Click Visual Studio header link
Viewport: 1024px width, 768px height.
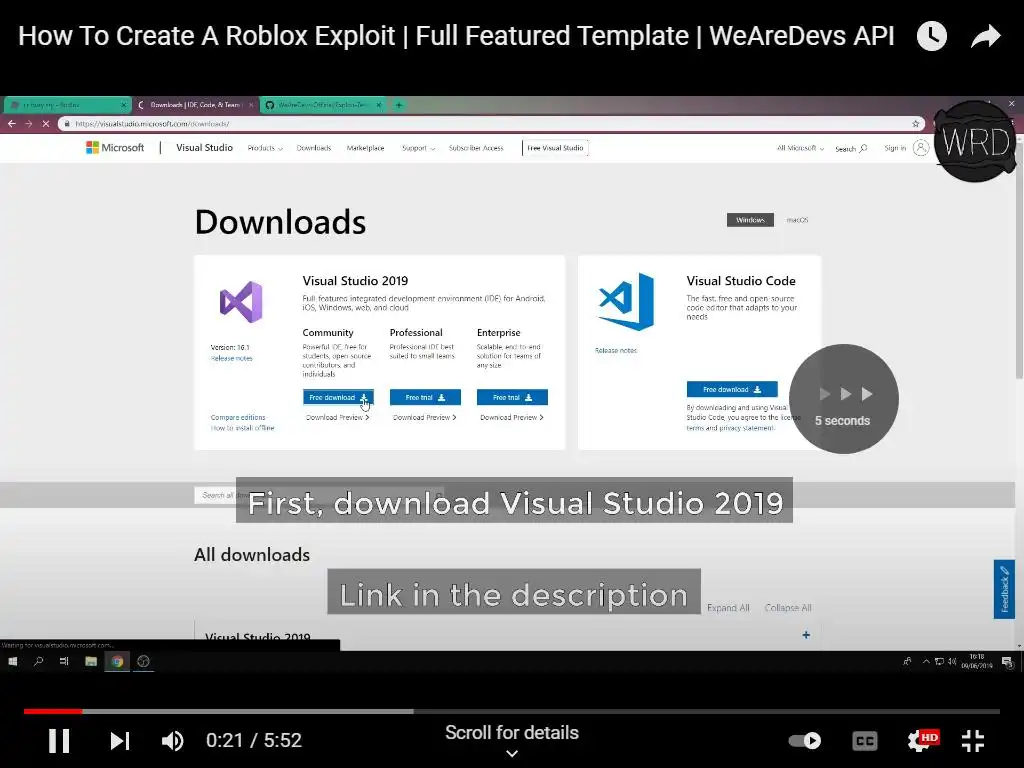(204, 148)
